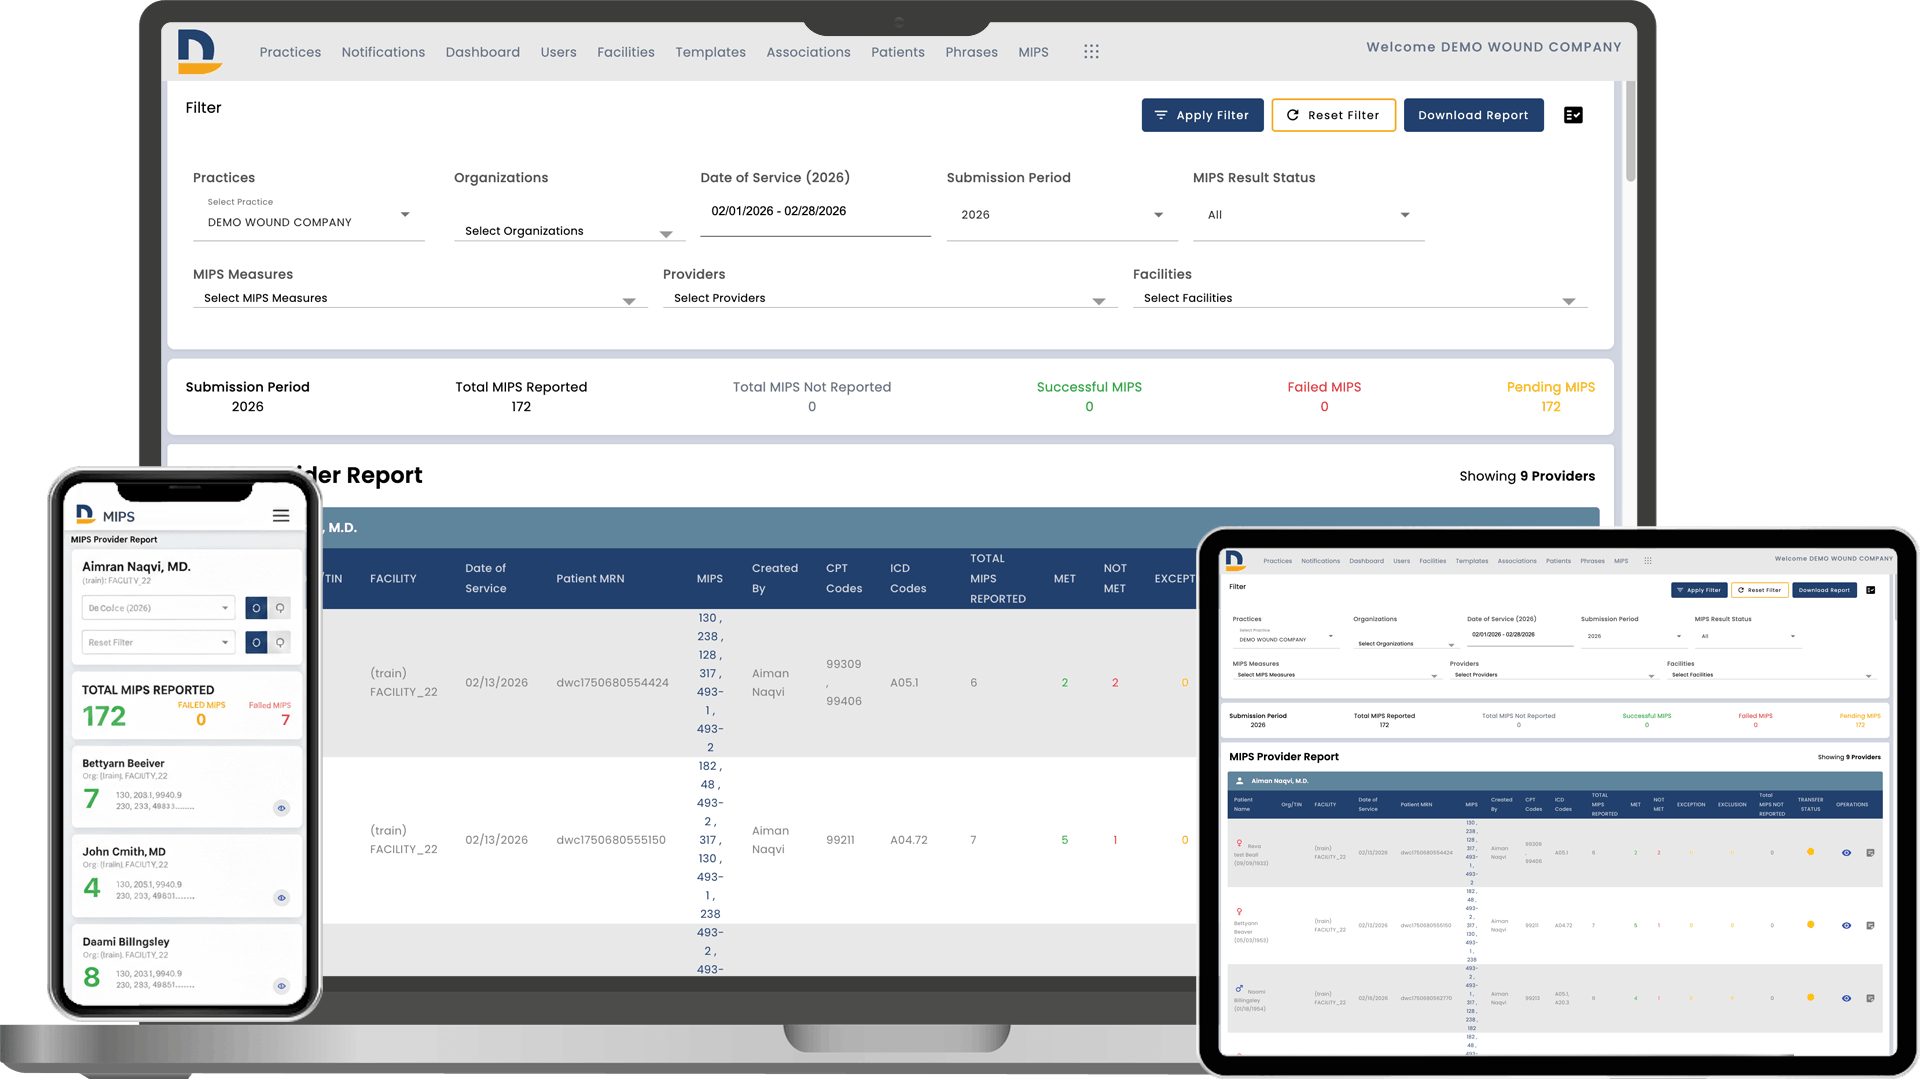Click the Download Report button on the laptop

click(x=1473, y=115)
